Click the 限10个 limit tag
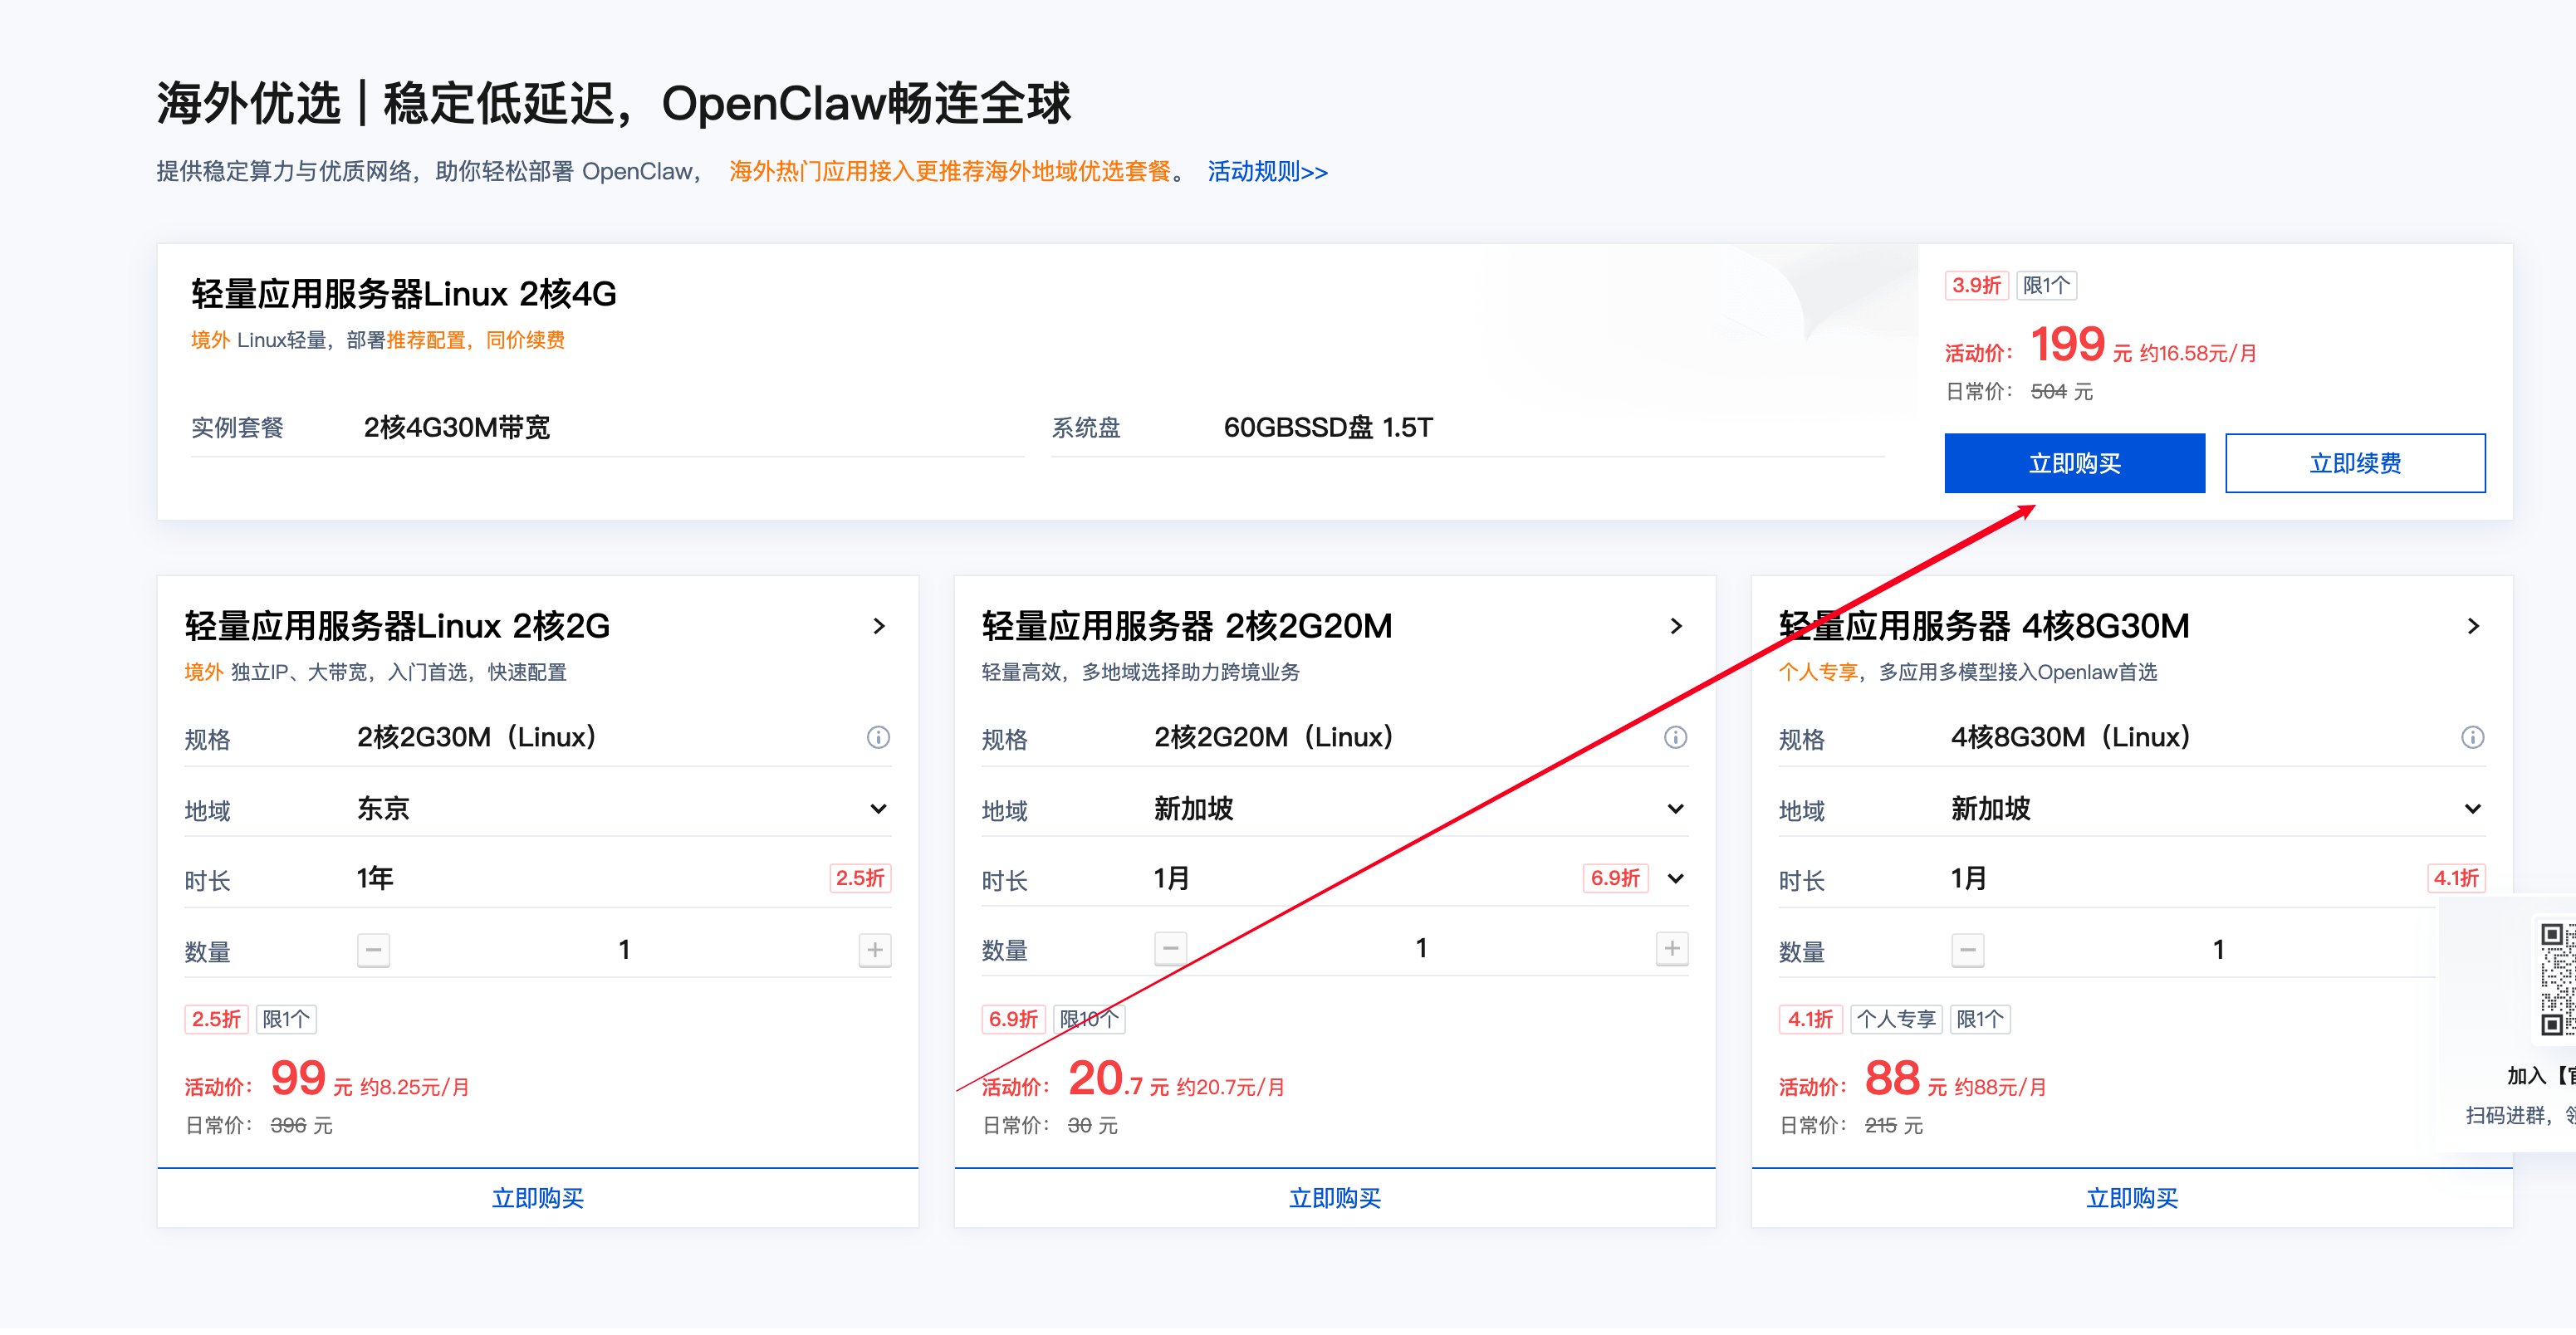 pyautogui.click(x=1089, y=1019)
